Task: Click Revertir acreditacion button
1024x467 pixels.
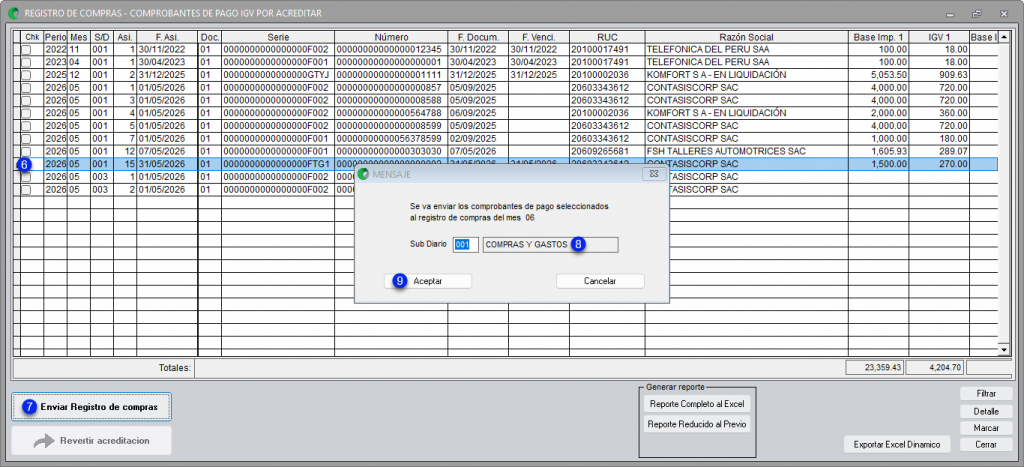Action: [91, 441]
